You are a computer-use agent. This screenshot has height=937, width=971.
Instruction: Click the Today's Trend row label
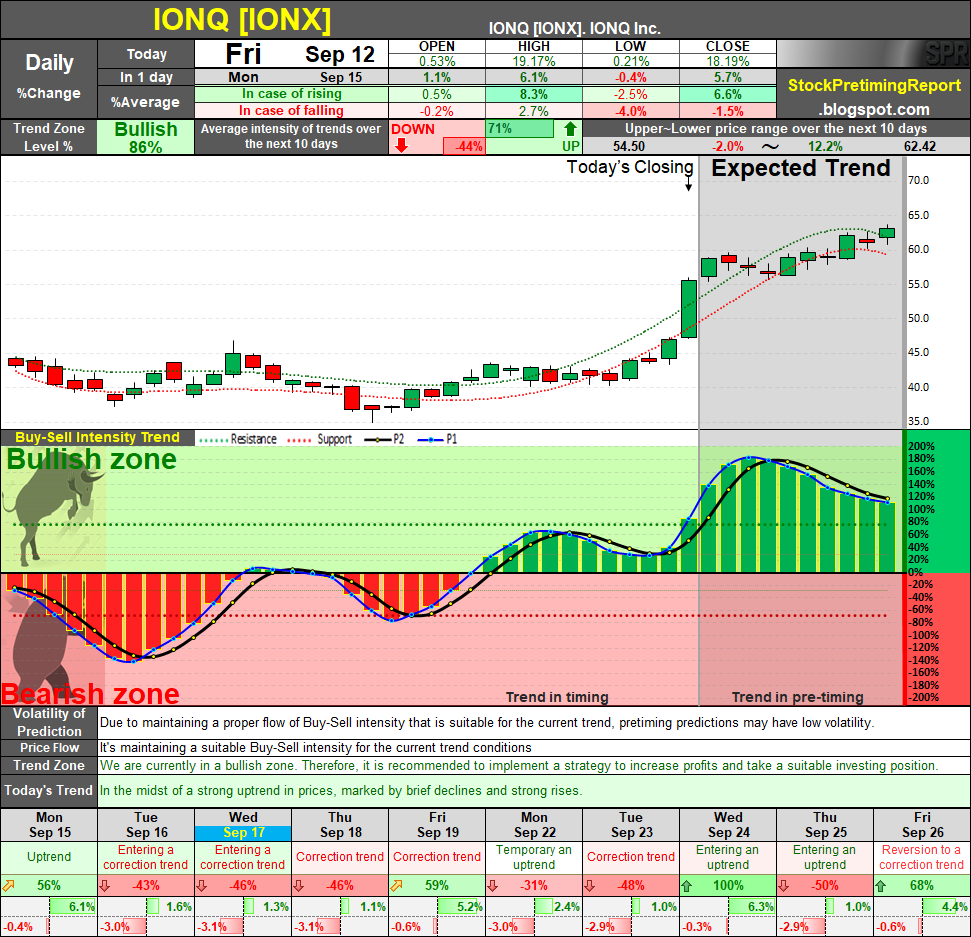48,790
